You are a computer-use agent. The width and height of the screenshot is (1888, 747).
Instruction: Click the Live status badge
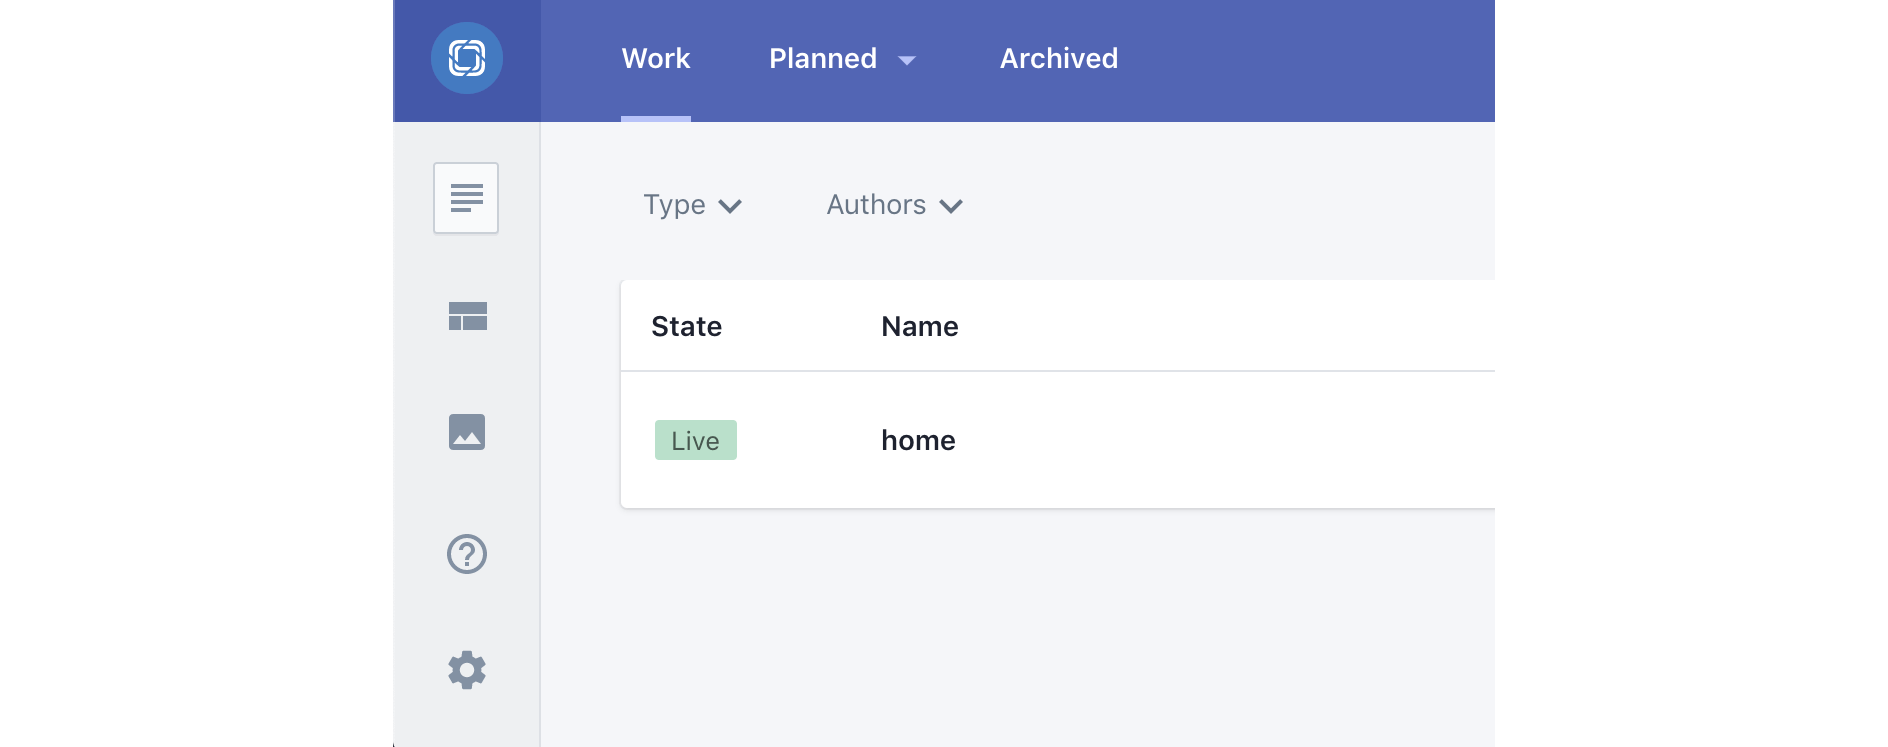click(x=696, y=441)
